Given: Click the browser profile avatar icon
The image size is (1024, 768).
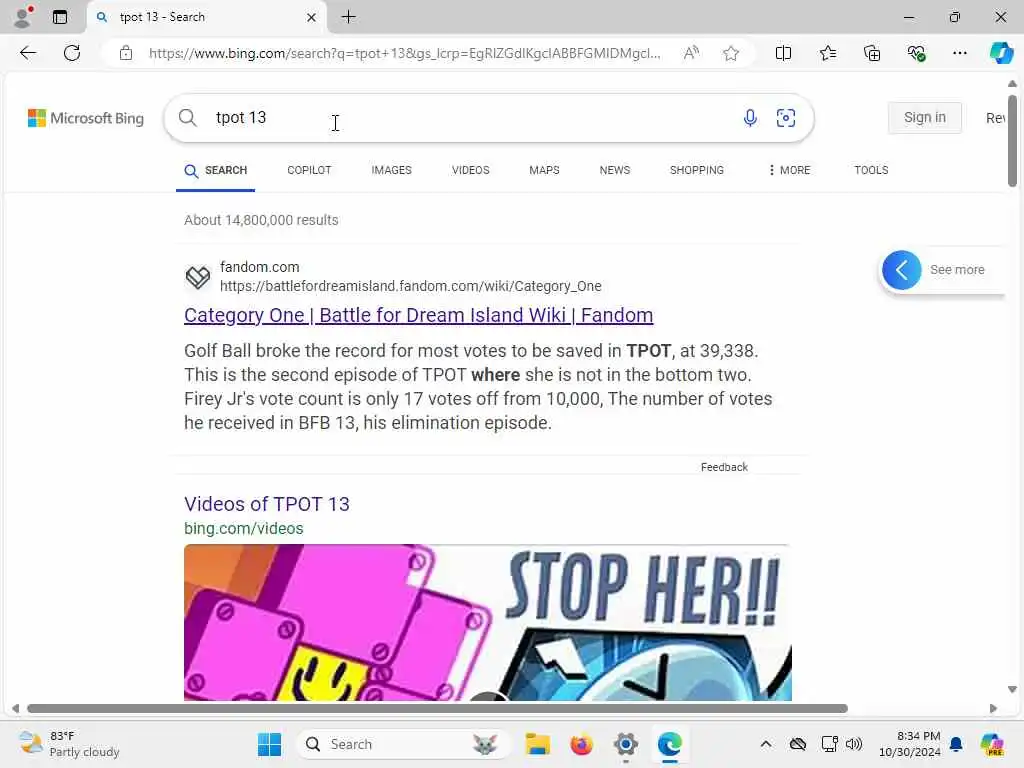Looking at the screenshot, I should [23, 17].
